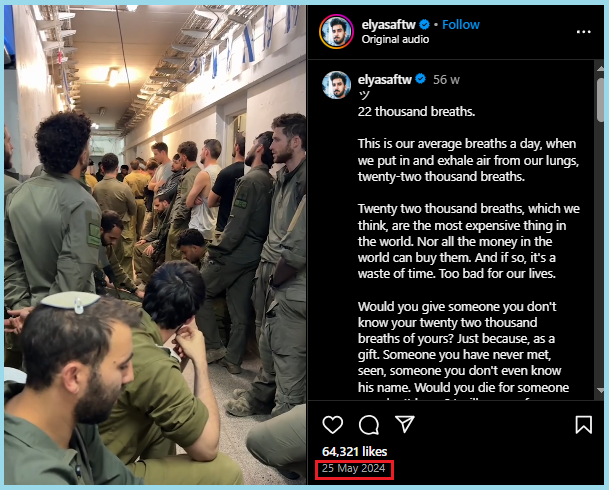View the 64,321 likes list
609x490 pixels.
(355, 451)
